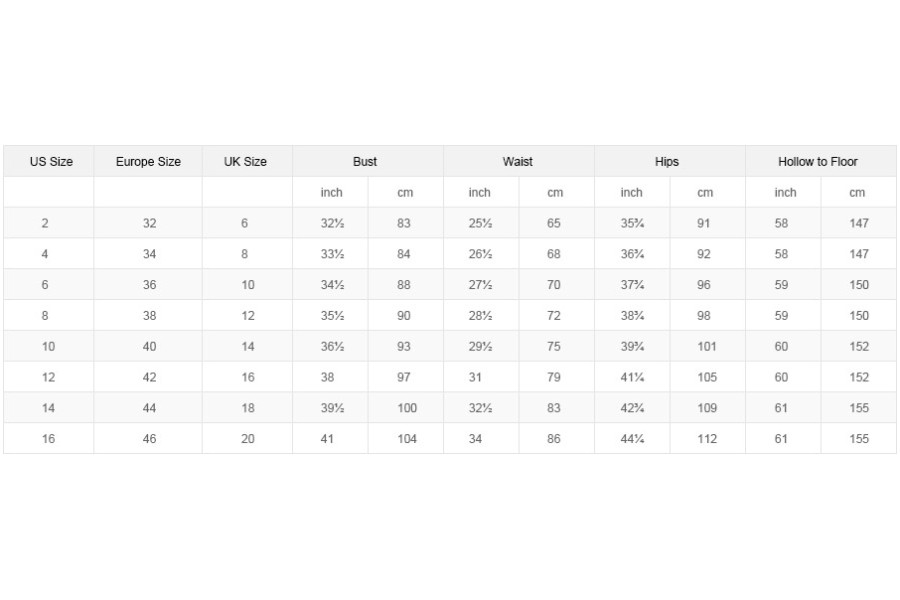
Task: Select waist cm value 86
Action: click(x=553, y=439)
